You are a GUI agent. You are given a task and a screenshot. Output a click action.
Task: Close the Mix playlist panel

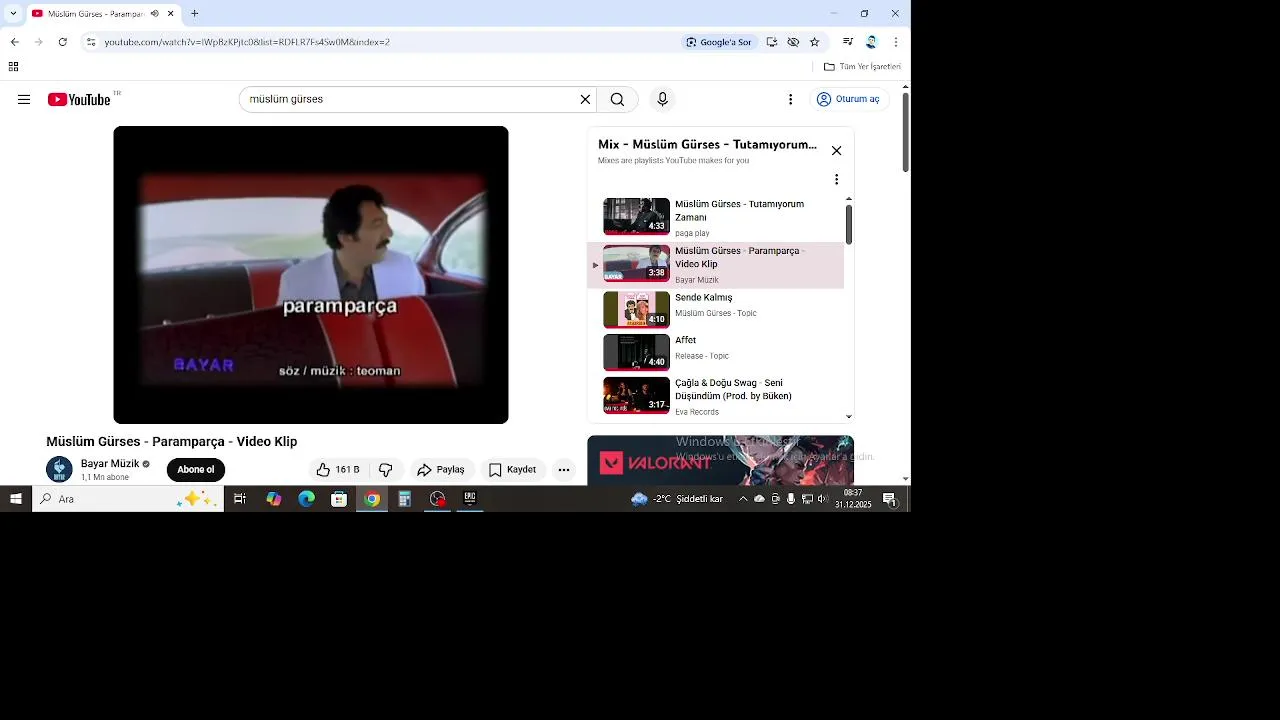click(x=836, y=151)
